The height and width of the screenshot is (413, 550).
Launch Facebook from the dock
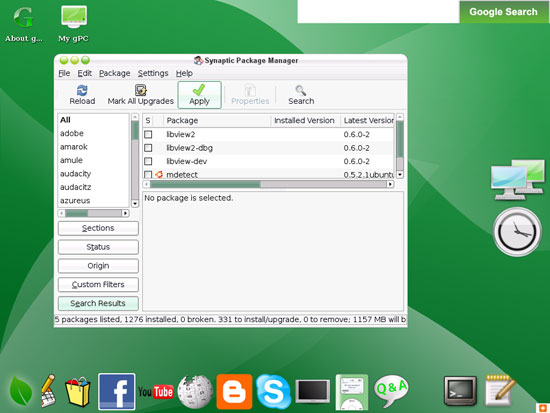[x=116, y=391]
